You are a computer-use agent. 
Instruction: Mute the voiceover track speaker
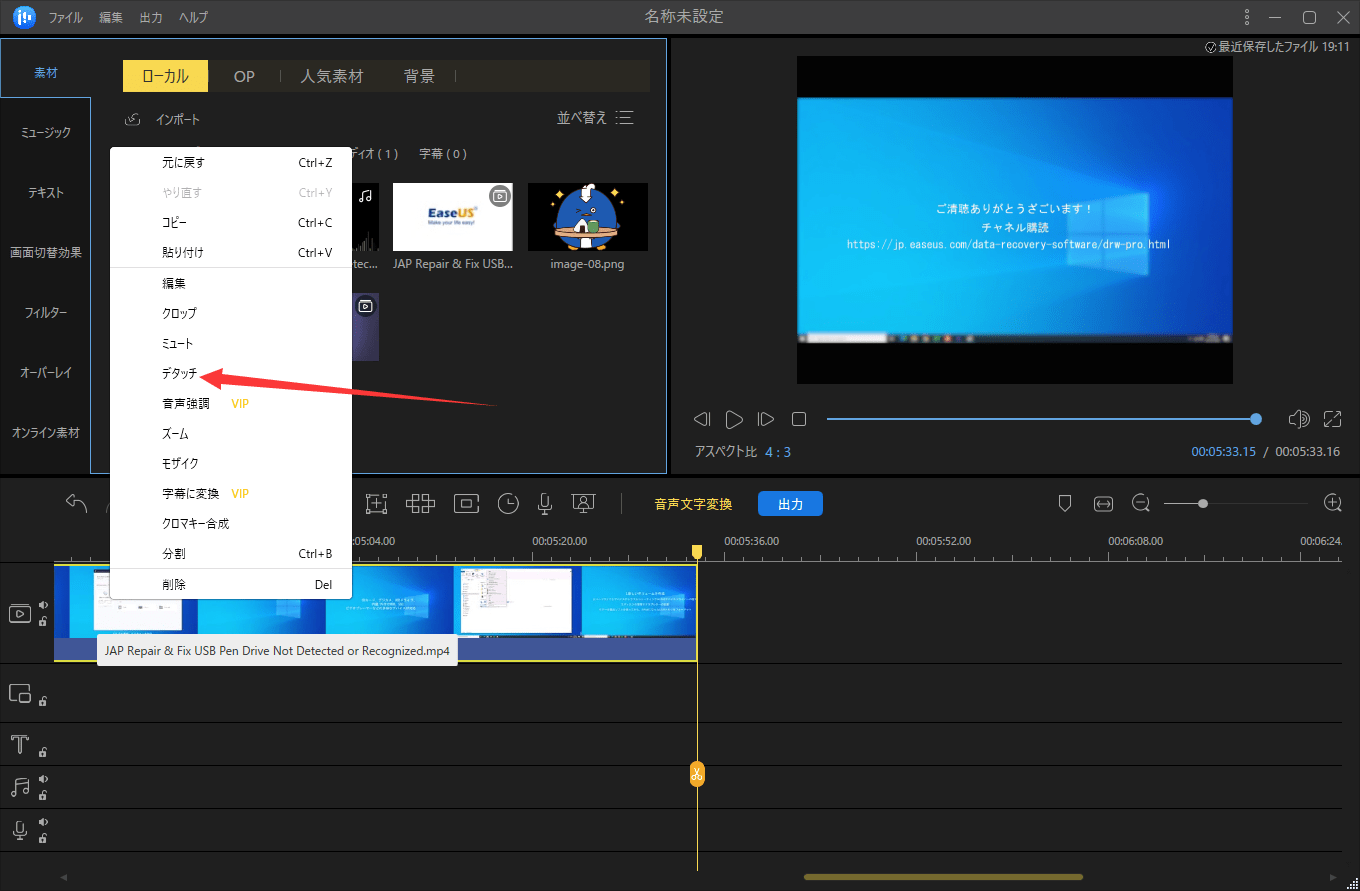pos(43,822)
